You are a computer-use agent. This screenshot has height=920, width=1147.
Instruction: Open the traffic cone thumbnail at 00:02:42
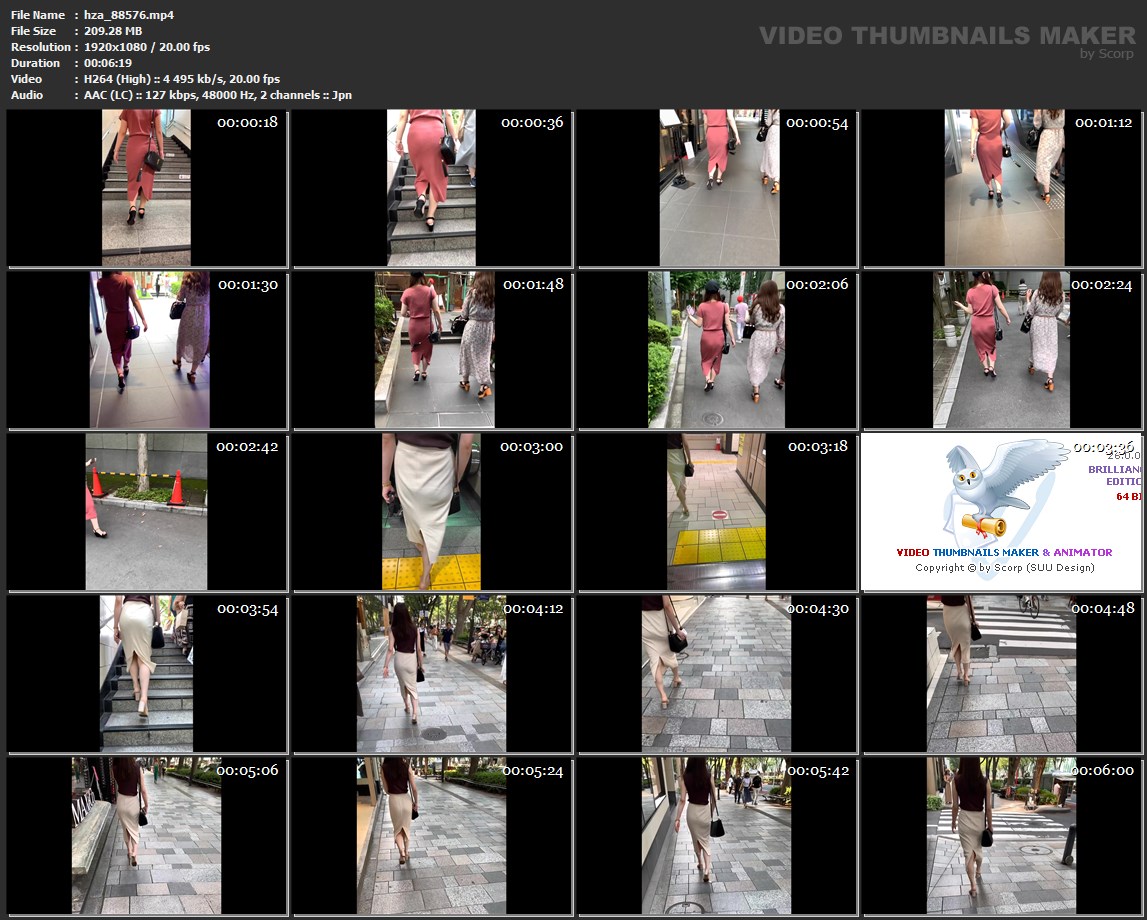[x=146, y=512]
